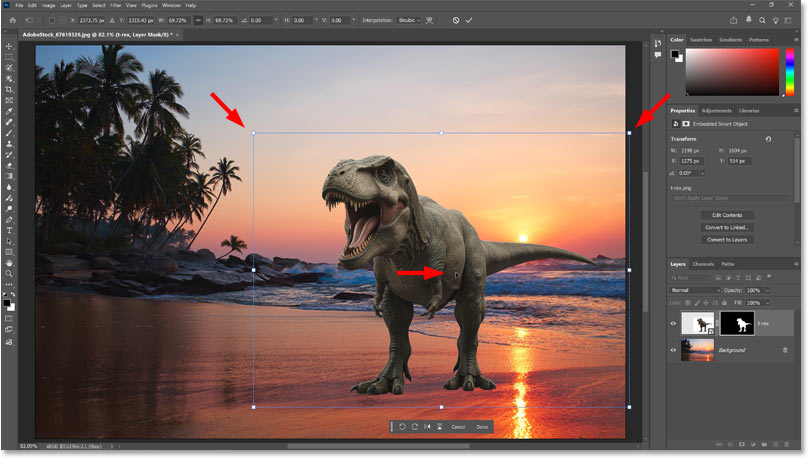
Task: Click the Home icon in options bar
Action: point(13,21)
